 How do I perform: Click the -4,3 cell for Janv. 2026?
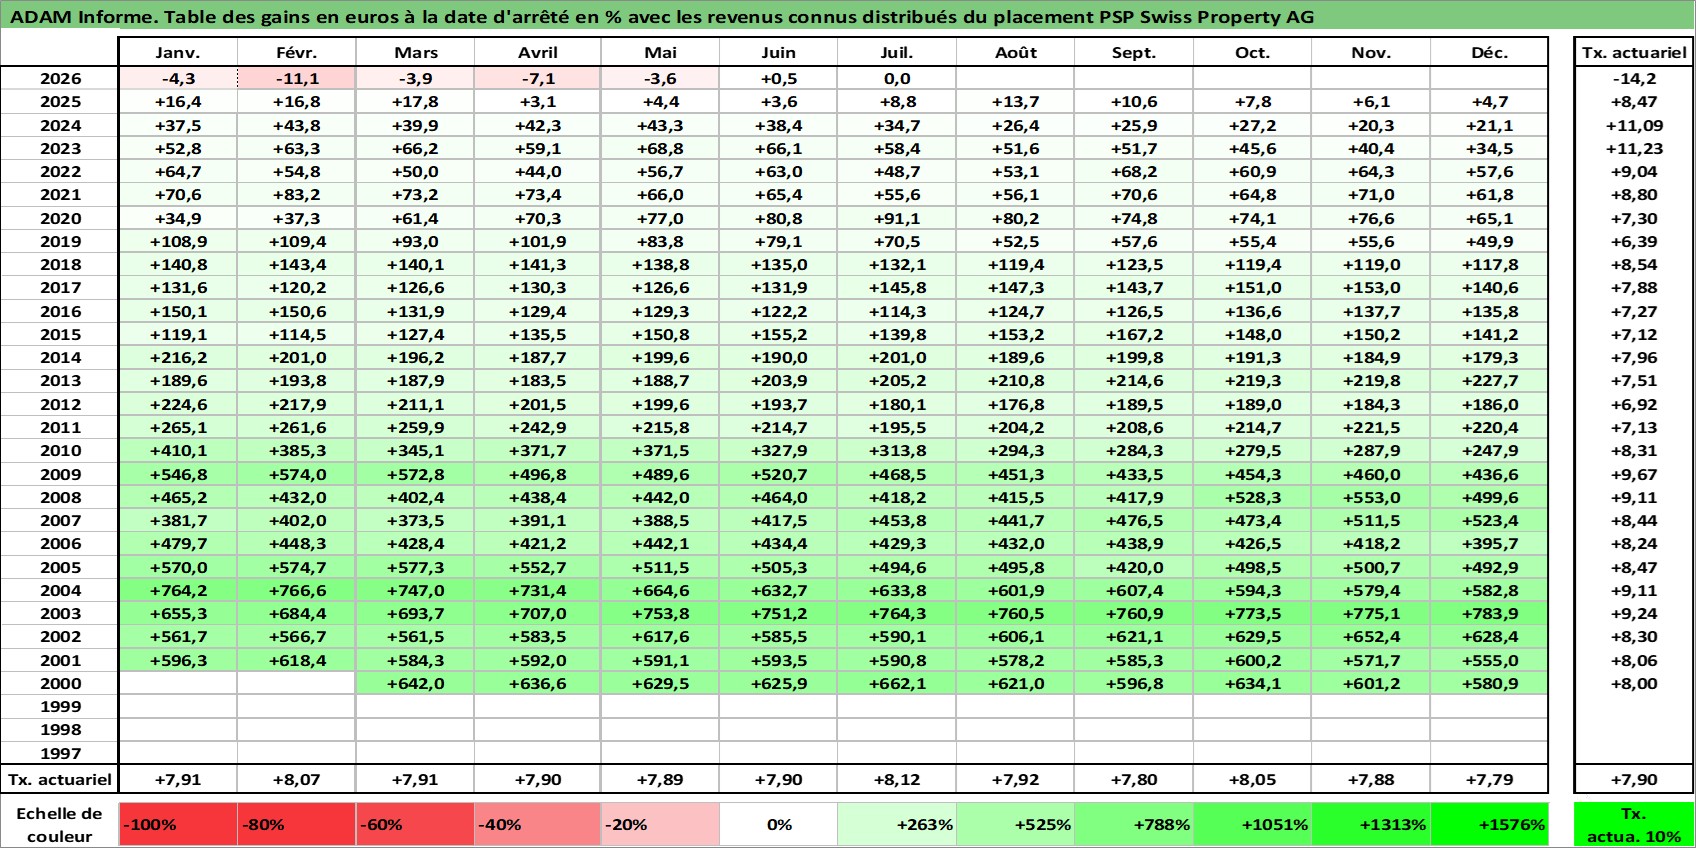(178, 79)
